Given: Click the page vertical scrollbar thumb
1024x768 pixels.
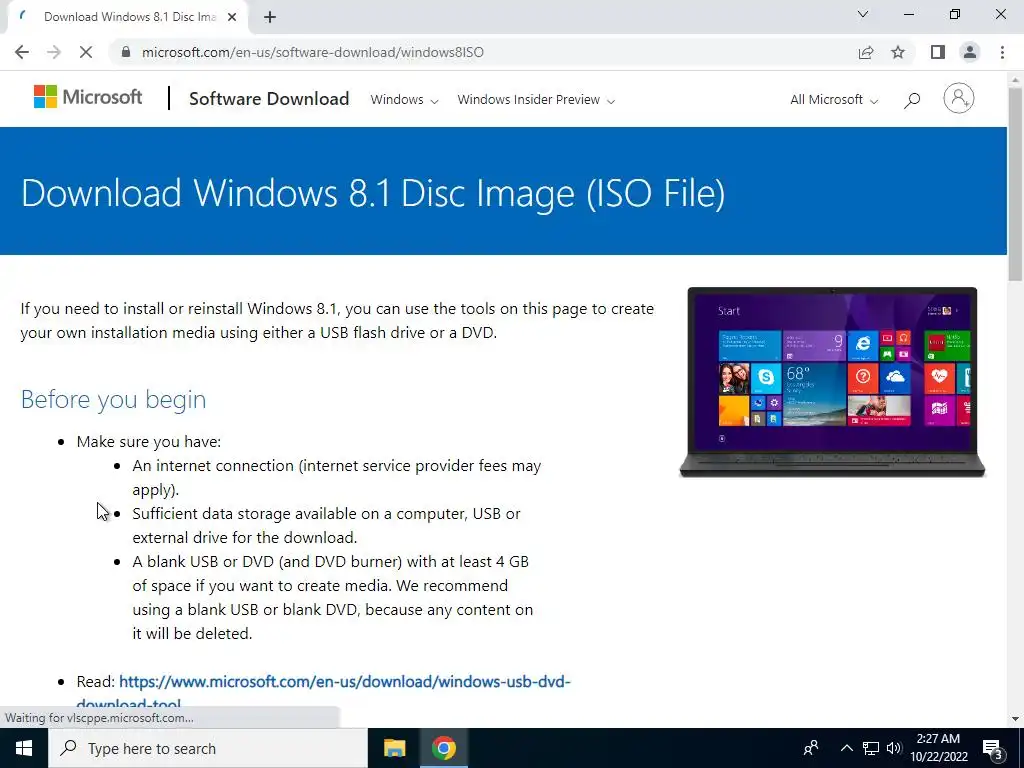Looking at the screenshot, I should tap(1015, 183).
